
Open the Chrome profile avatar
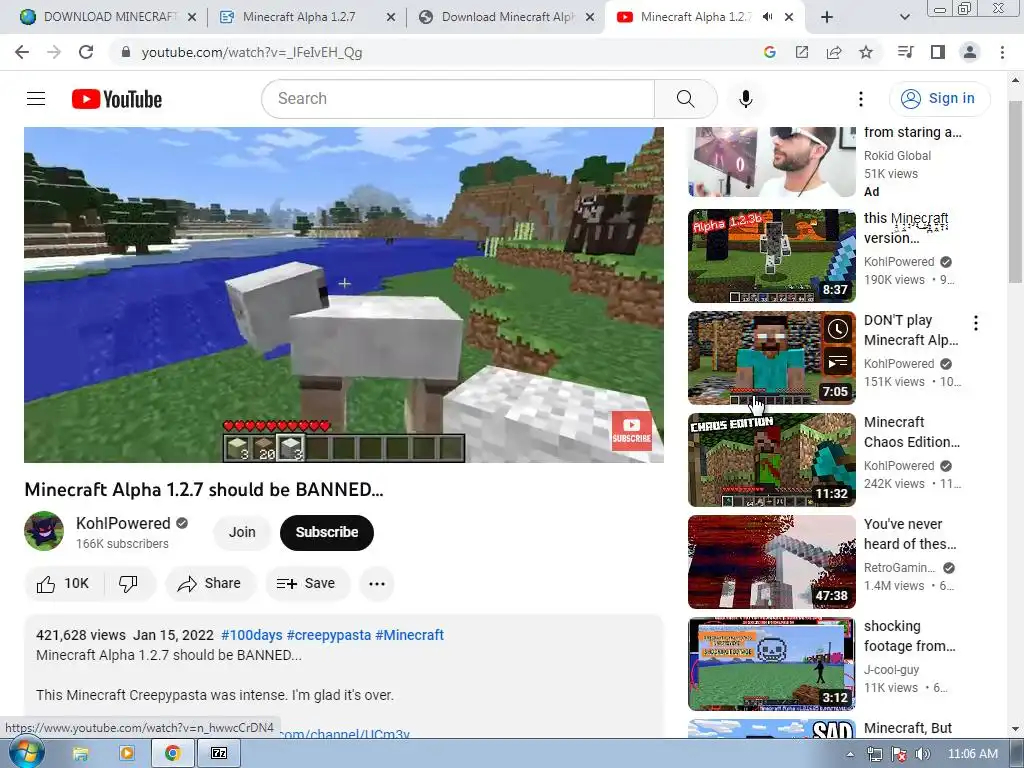coord(970,52)
